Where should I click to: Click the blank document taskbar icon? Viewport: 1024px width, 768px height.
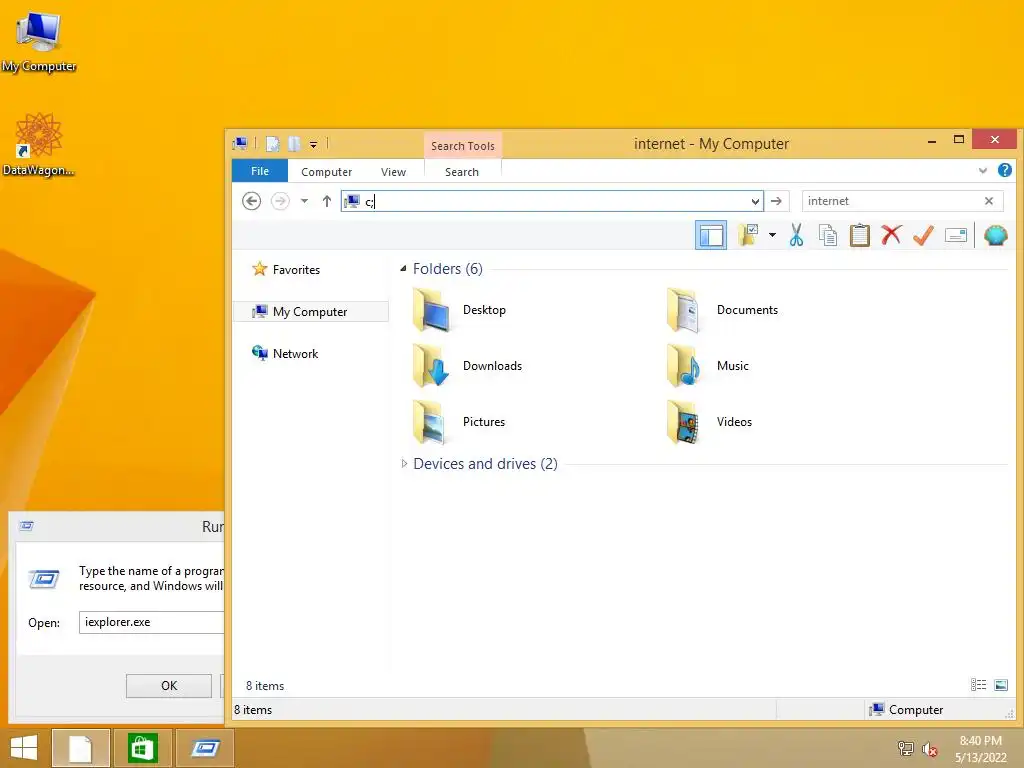(x=80, y=748)
